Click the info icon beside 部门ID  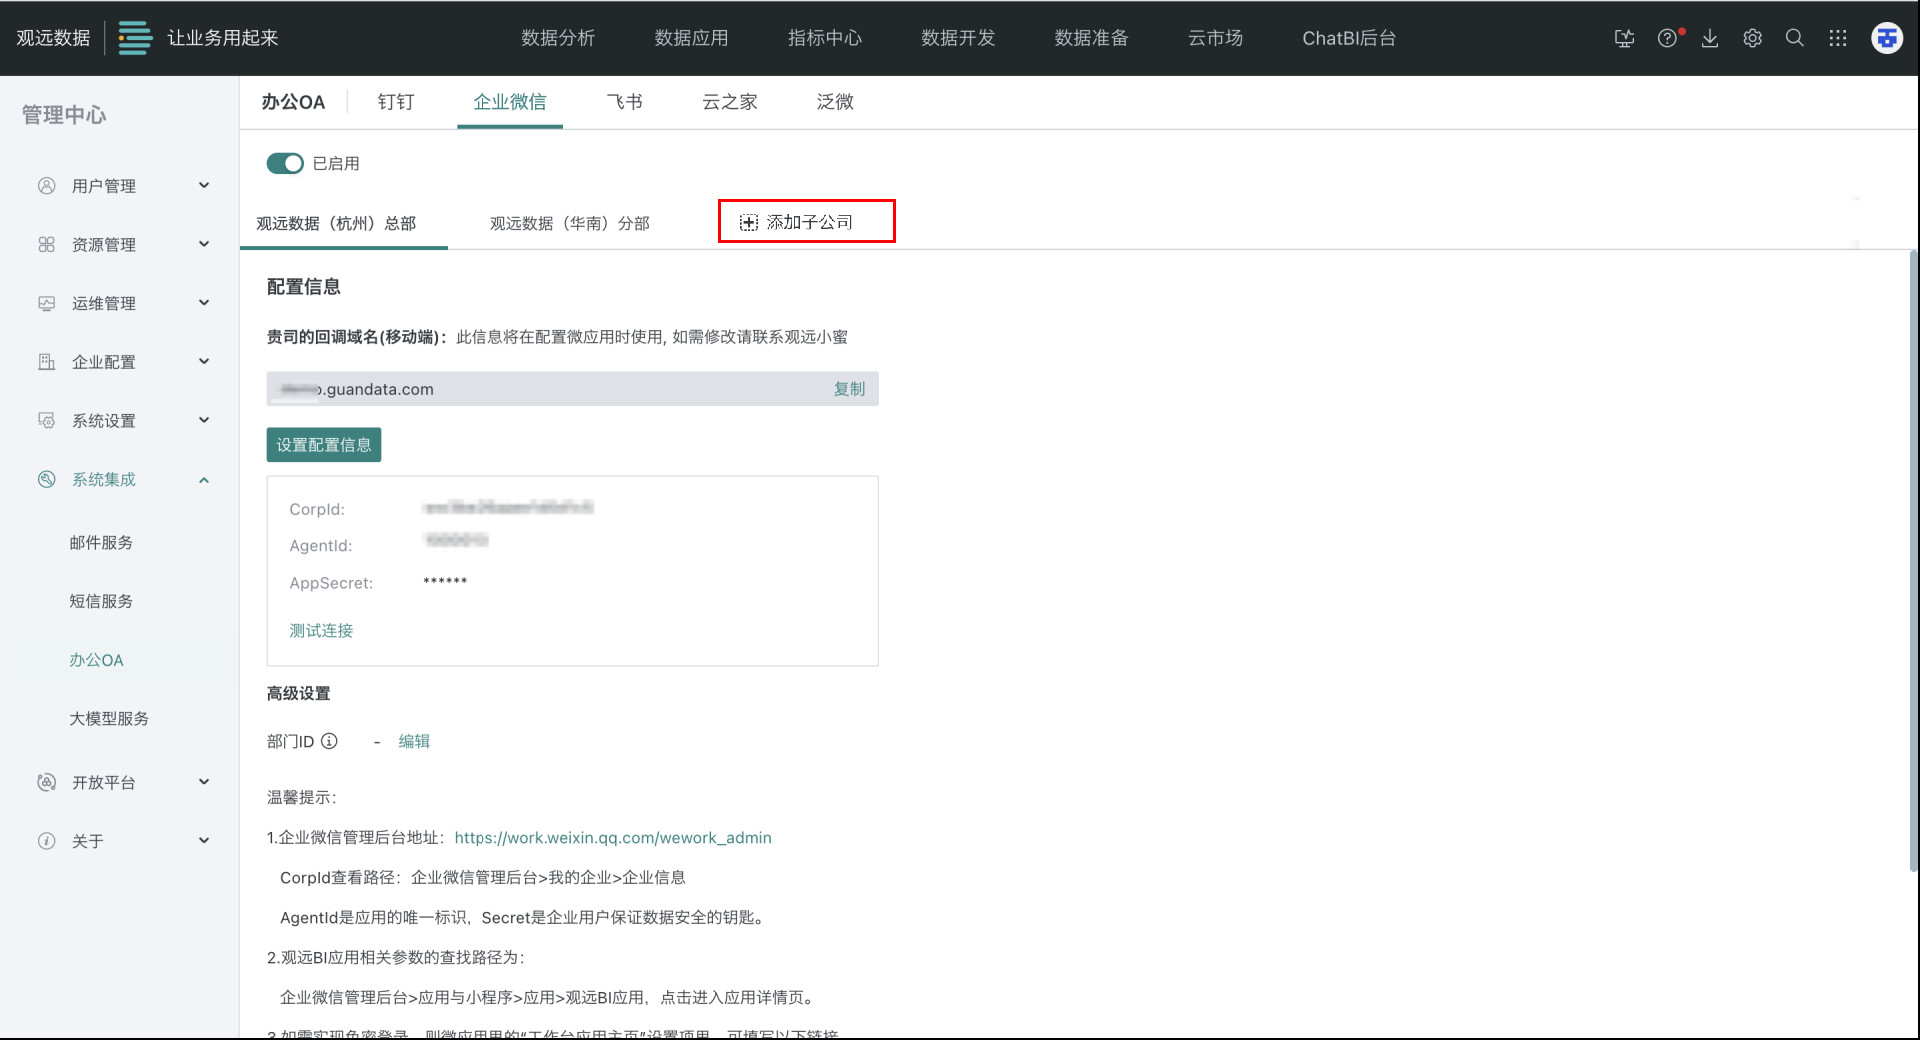[329, 741]
